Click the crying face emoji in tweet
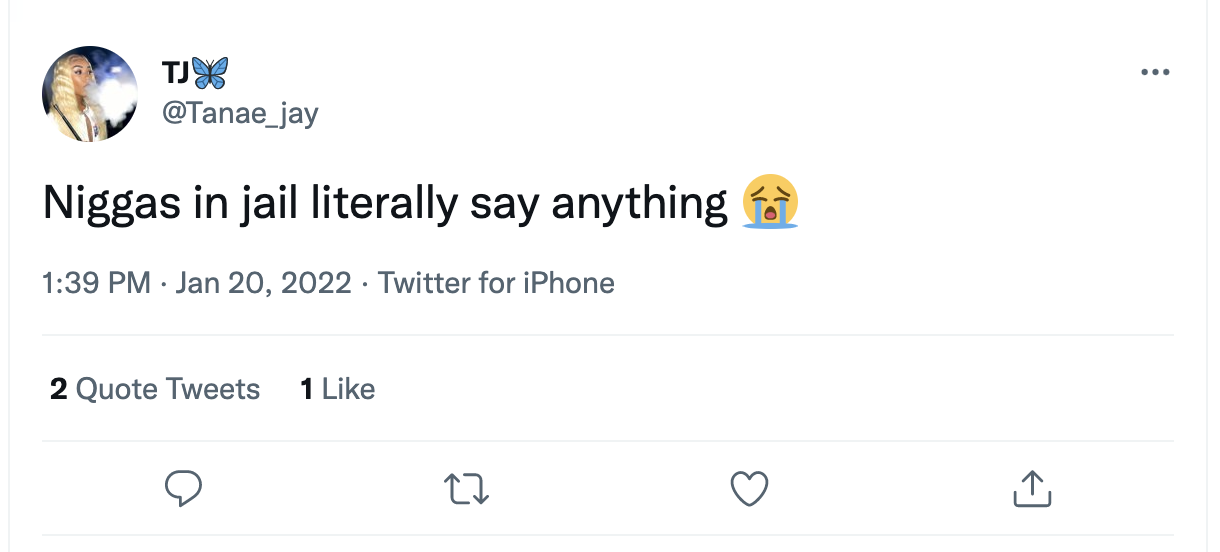The height and width of the screenshot is (552, 1220). coord(769,203)
